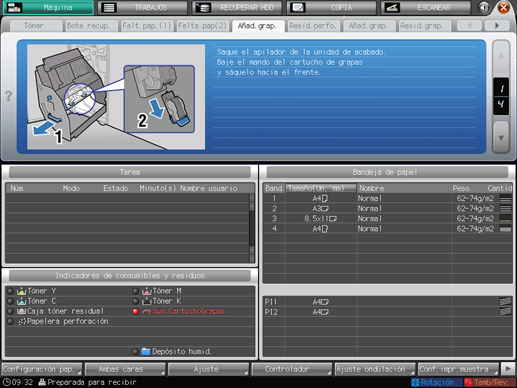Click the Sum.CartuchoGrapas staple icon
This screenshot has height=388, width=517.
[x=147, y=312]
